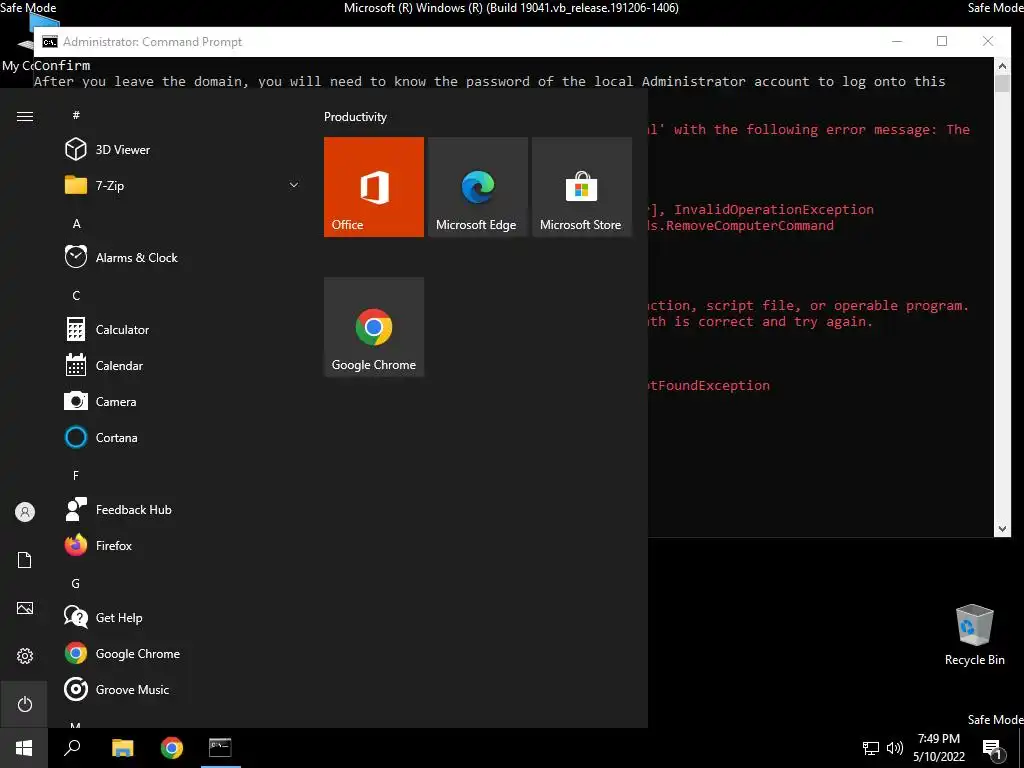Open the 7-Zip folder entry
Viewport: 1024px width, 768px height.
click(x=183, y=185)
